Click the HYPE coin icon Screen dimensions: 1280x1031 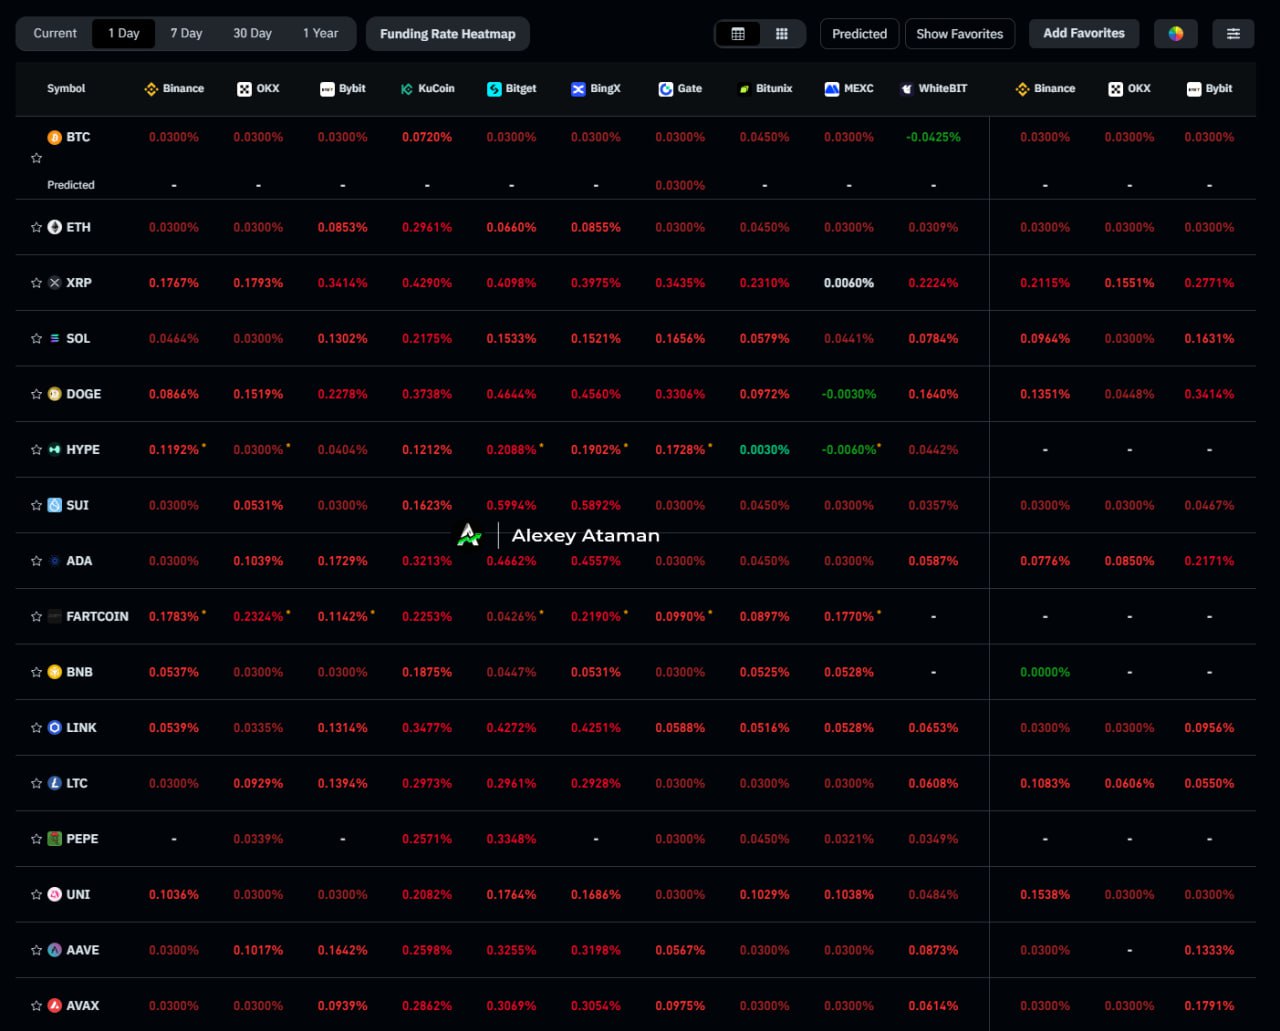[x=54, y=450]
